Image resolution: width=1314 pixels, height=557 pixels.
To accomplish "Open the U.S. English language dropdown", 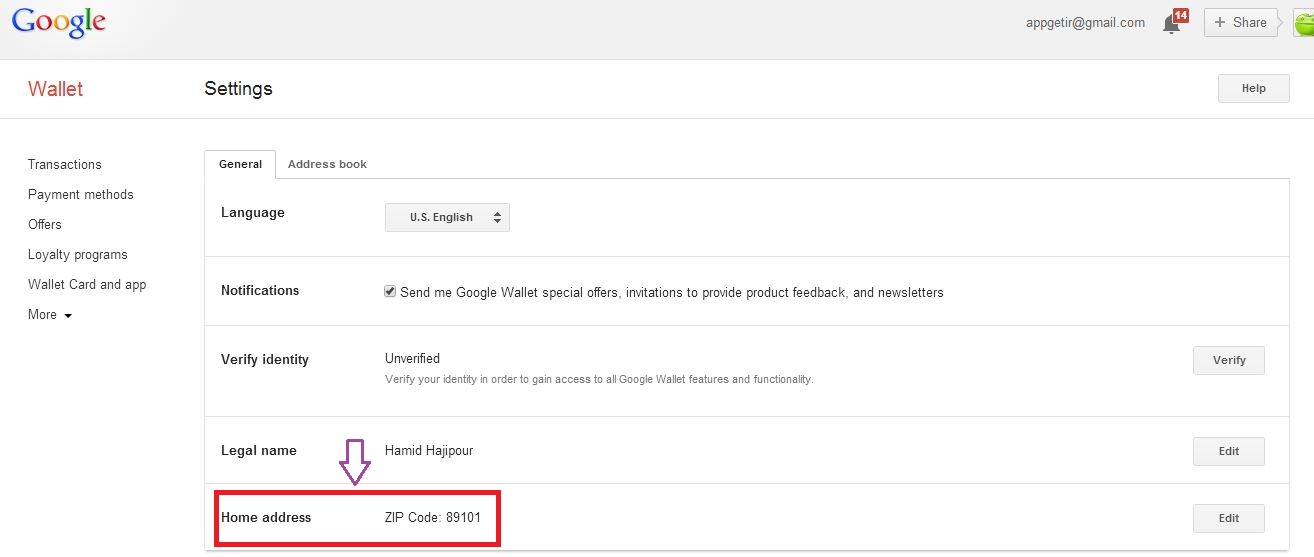I will 447,218.
